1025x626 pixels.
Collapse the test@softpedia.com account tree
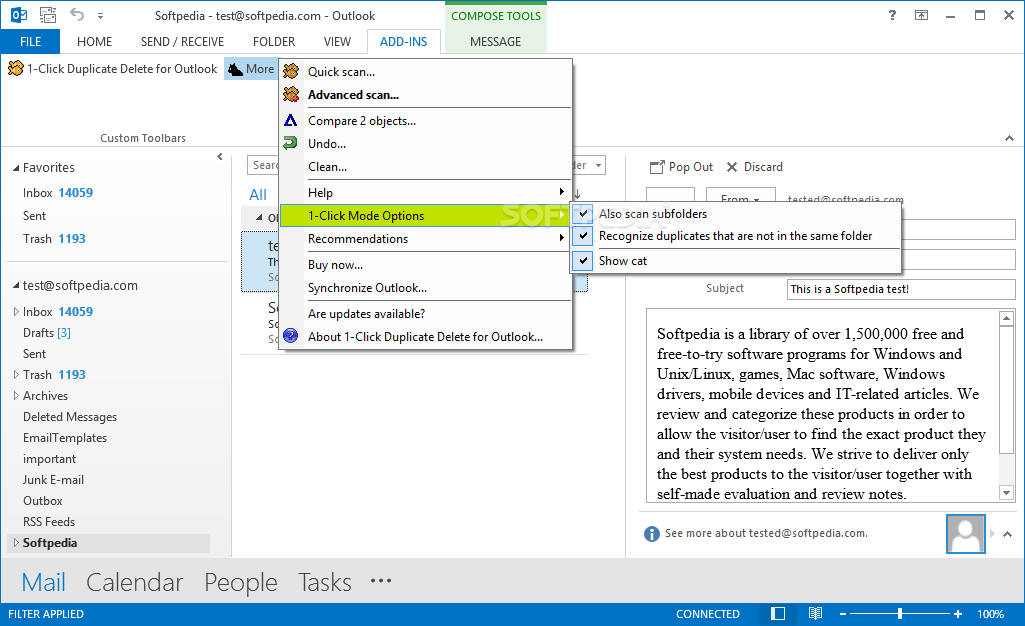16,286
